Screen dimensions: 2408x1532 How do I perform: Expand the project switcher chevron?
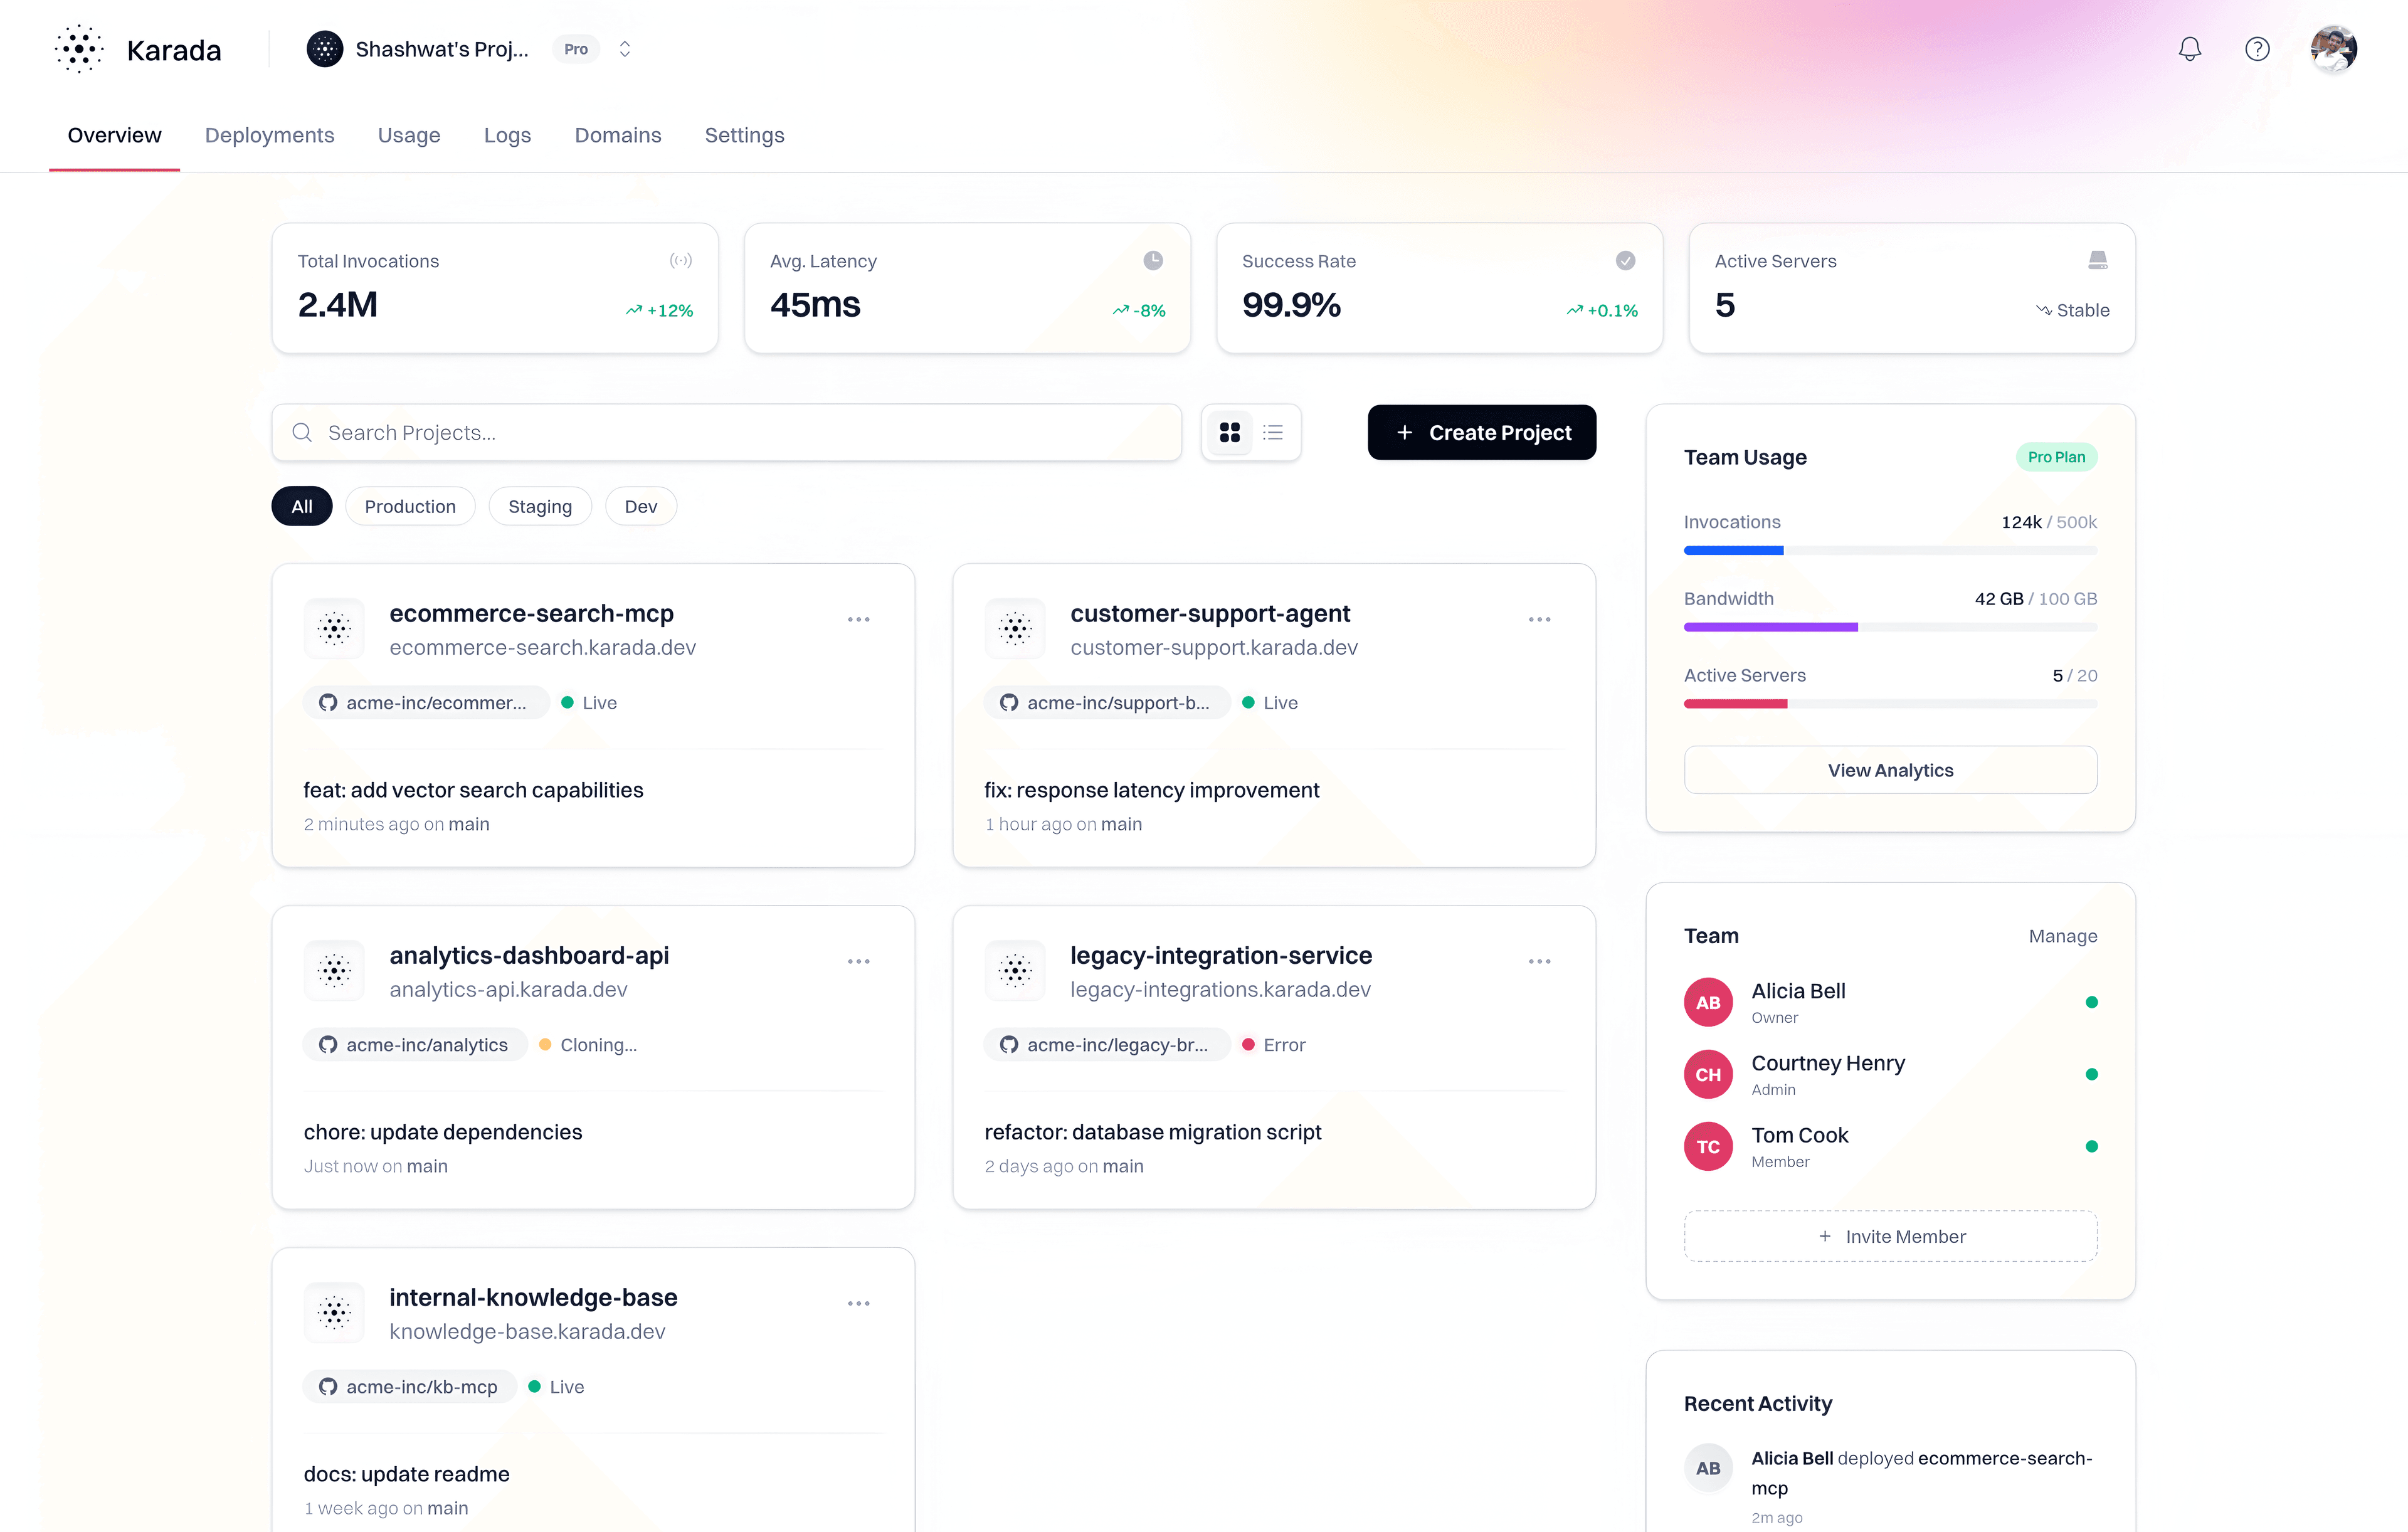click(x=625, y=49)
